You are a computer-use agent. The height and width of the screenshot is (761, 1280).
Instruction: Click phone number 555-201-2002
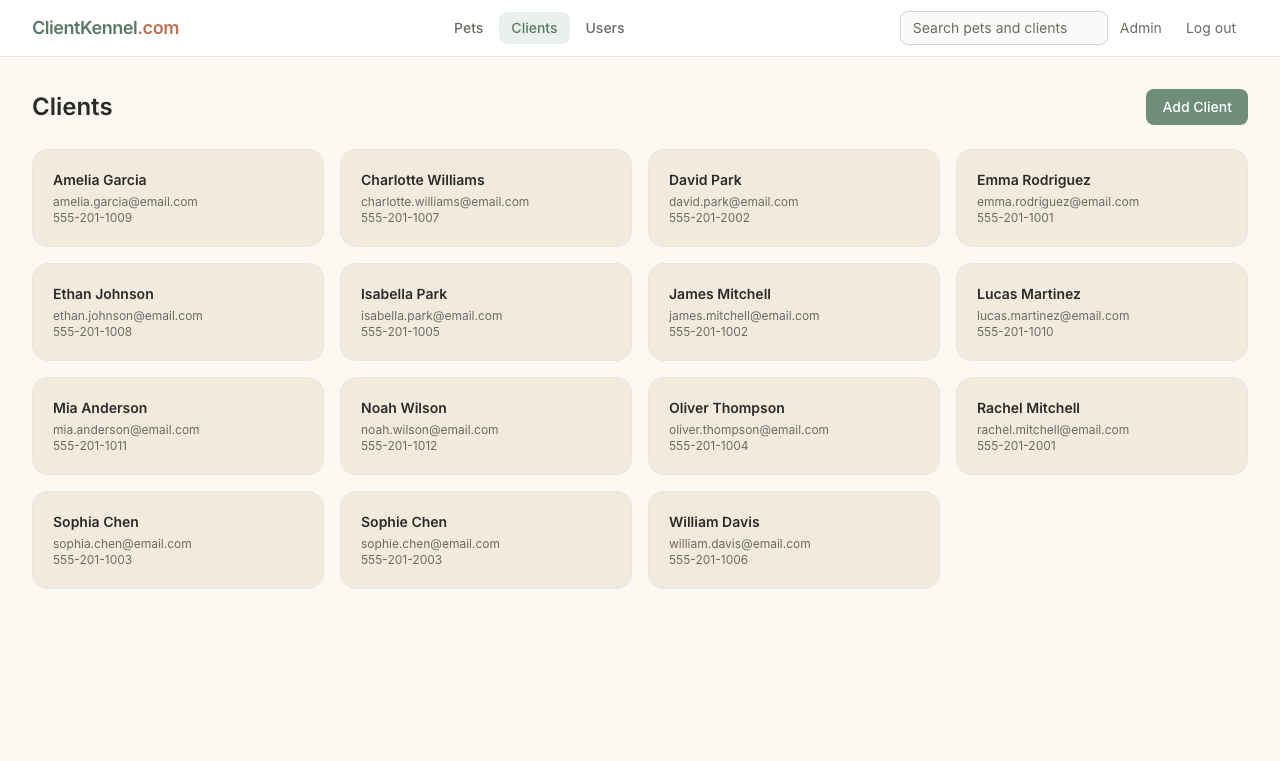[709, 218]
